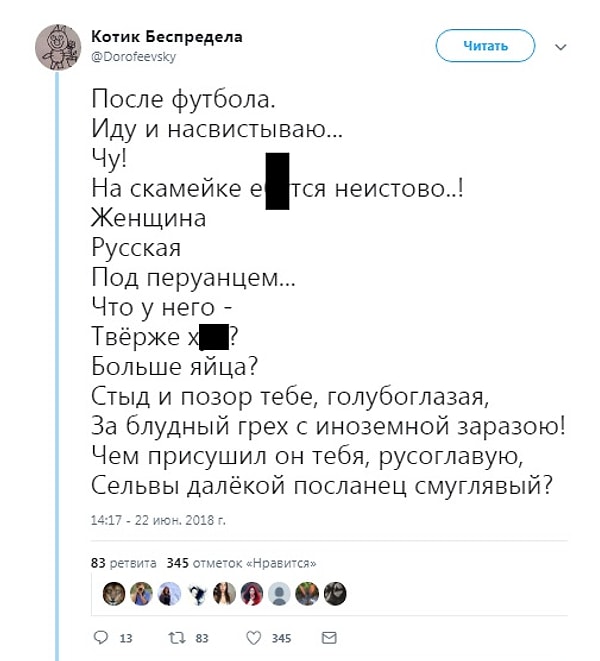
Task: Click the reply speech bubble icon
Action: (99, 637)
